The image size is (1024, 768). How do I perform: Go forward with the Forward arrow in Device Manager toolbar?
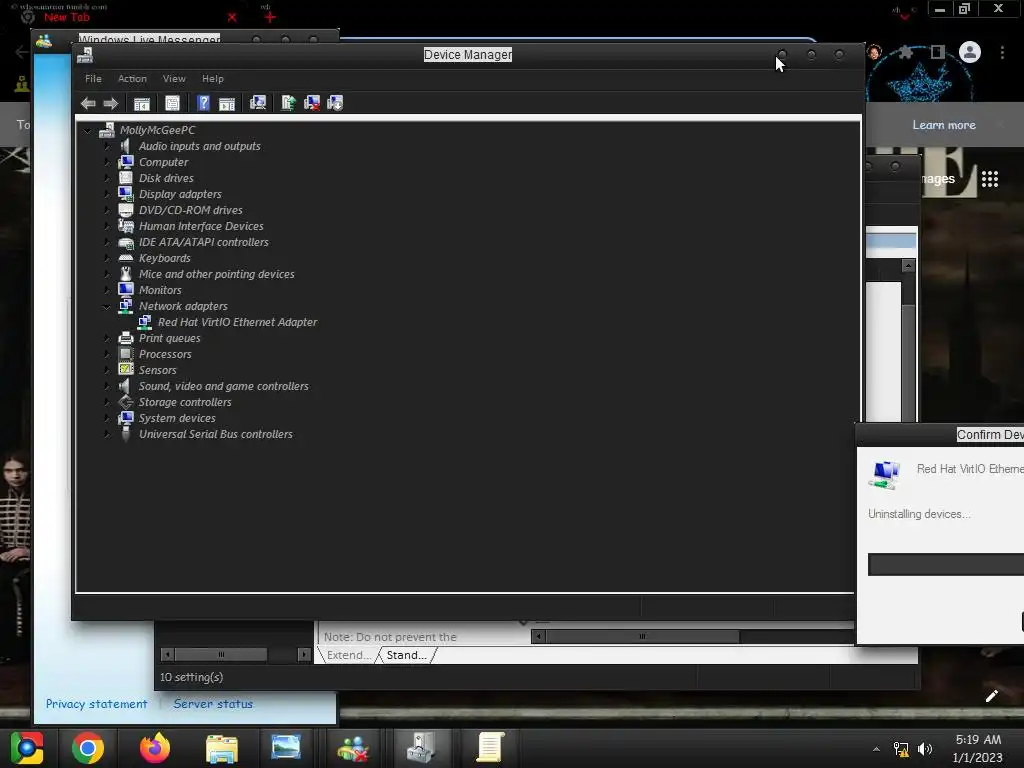tap(110, 103)
